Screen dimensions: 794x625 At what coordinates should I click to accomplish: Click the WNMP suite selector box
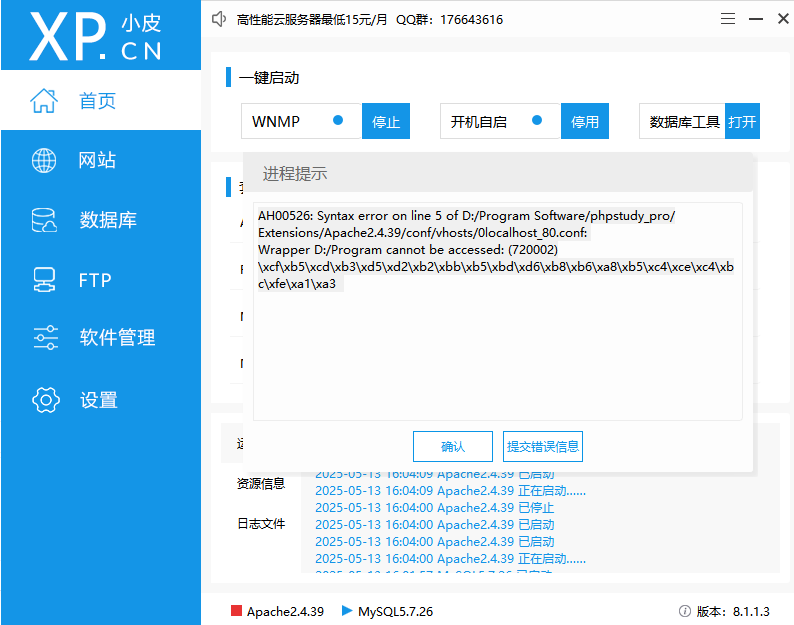[x=301, y=122]
